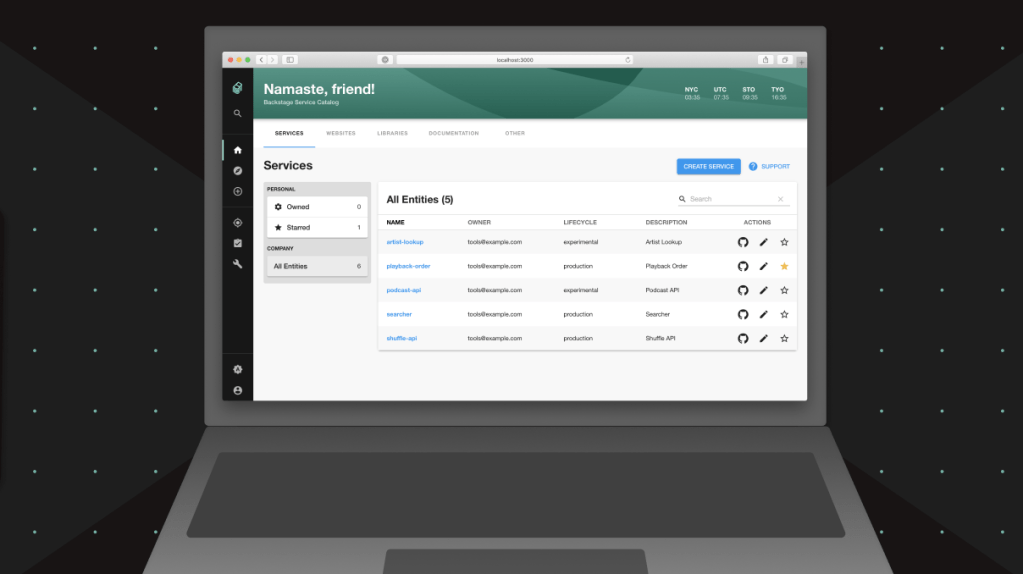Edit the podcast-api entity
The image size is (1023, 574).
(763, 290)
